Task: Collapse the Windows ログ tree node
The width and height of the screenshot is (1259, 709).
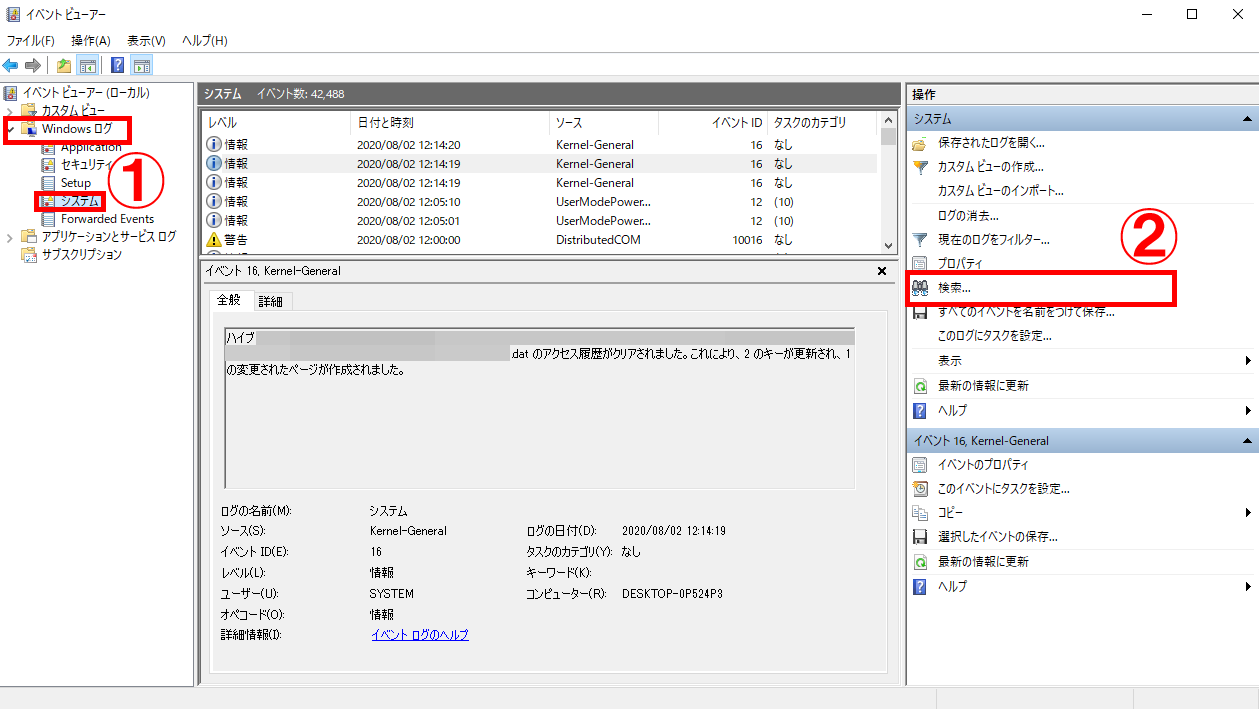Action: point(10,129)
